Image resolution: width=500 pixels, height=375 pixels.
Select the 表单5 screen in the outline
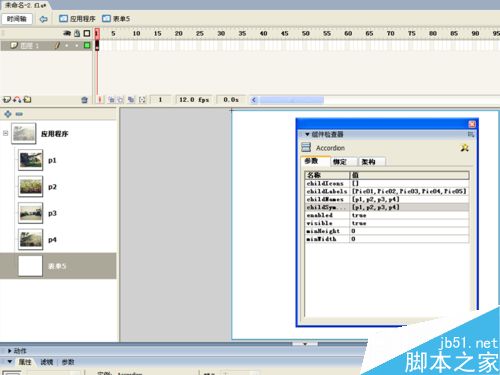(x=58, y=266)
